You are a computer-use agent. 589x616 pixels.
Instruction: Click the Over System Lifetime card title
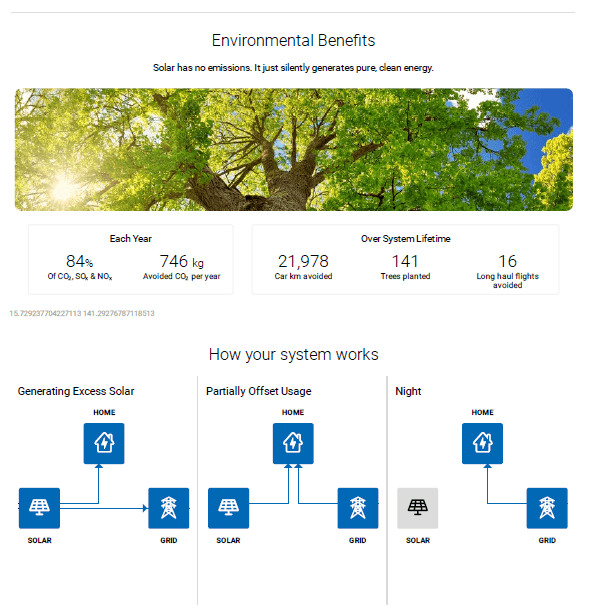click(x=406, y=238)
